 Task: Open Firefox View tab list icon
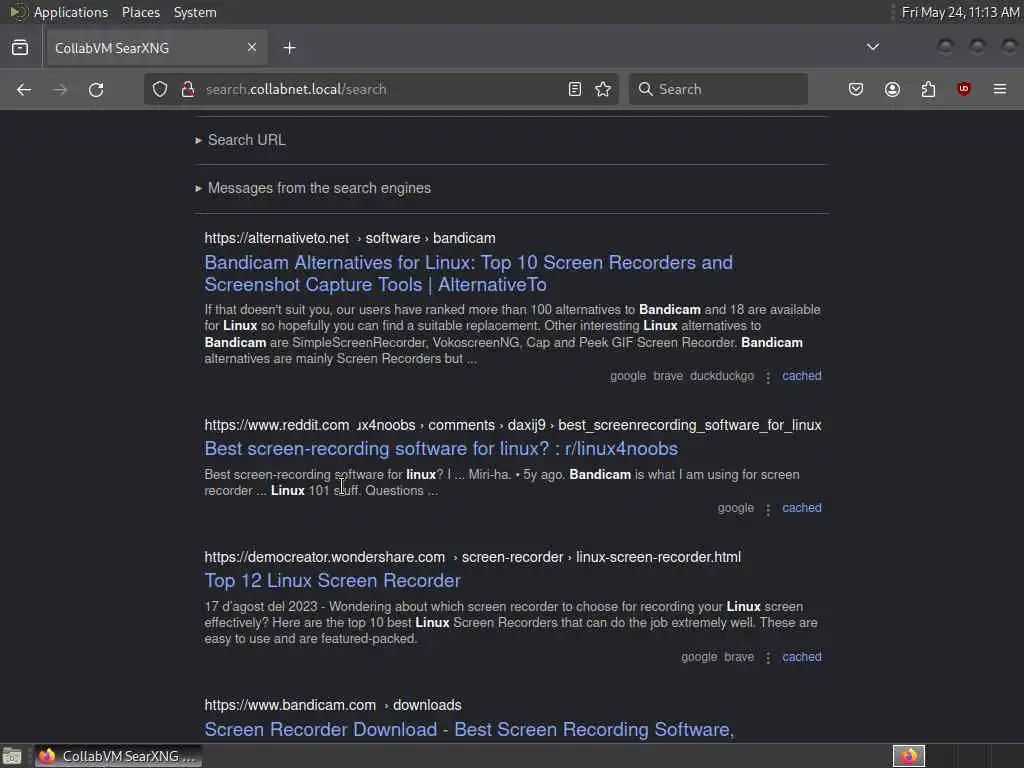tap(20, 48)
